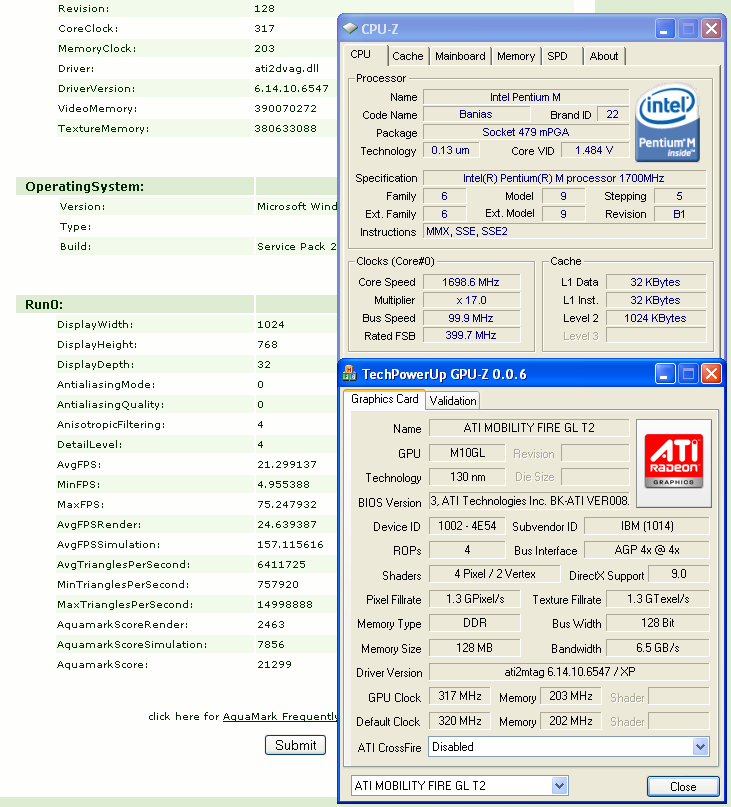Open the AquaMark Frequently asked link
Viewport: 731px width, 807px height.
click(280, 716)
